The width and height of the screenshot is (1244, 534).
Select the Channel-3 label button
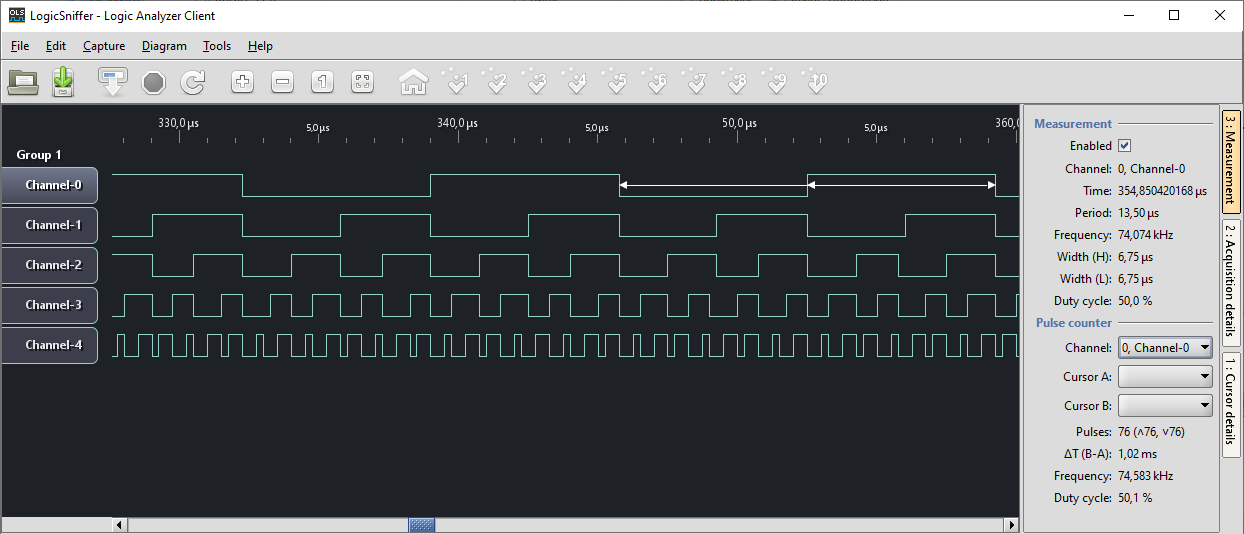pos(49,305)
